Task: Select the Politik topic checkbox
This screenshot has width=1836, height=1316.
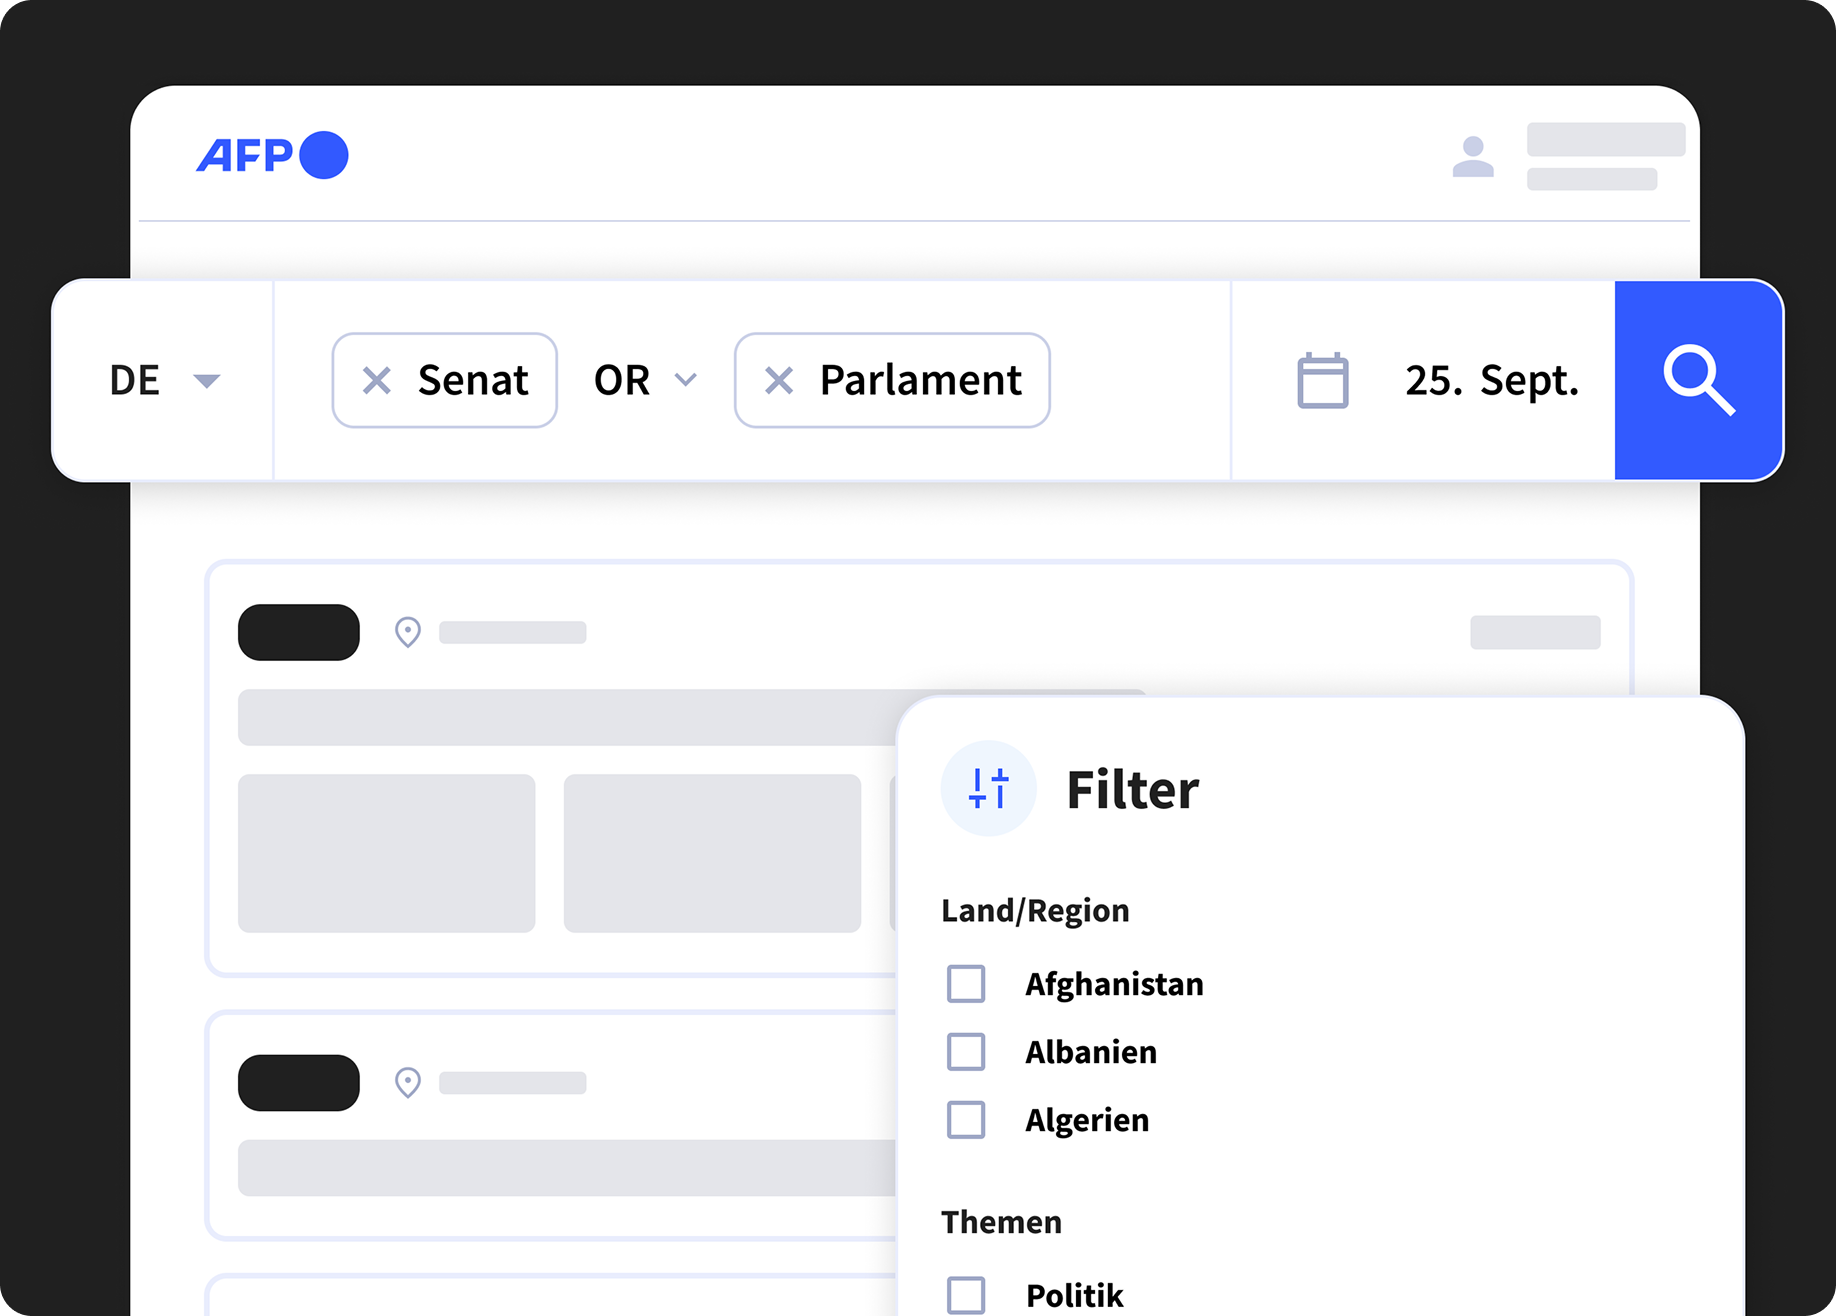Action: click(x=966, y=1295)
